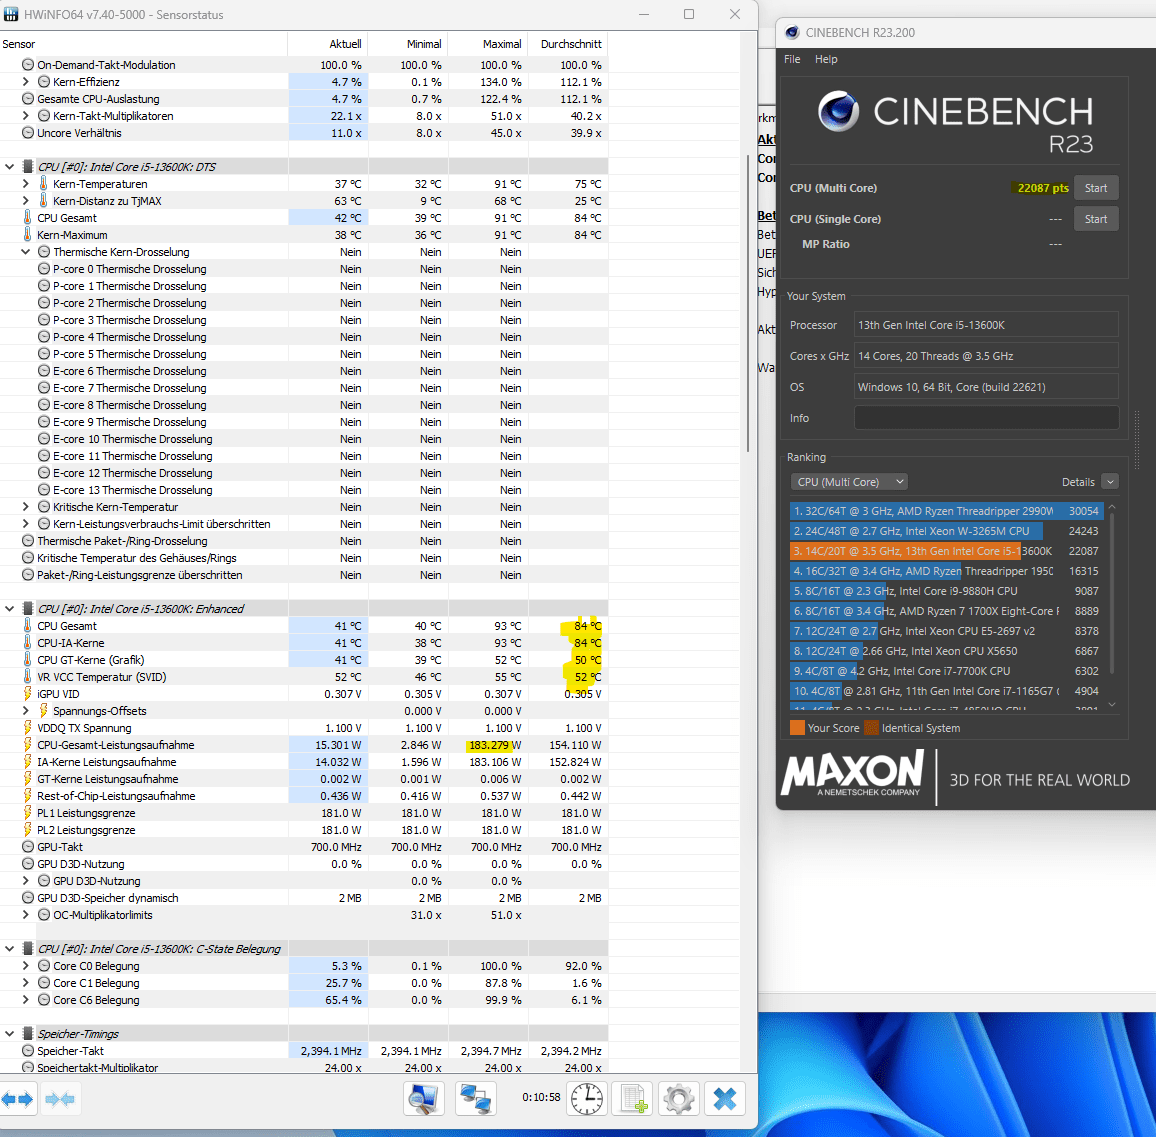Expand the Core C6 Belegung row
The height and width of the screenshot is (1137, 1156).
point(26,1000)
